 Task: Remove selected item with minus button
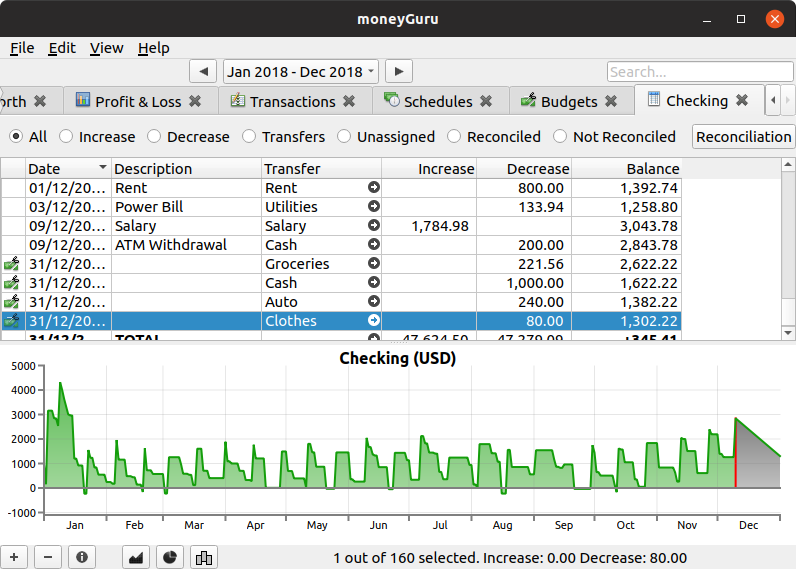48,557
